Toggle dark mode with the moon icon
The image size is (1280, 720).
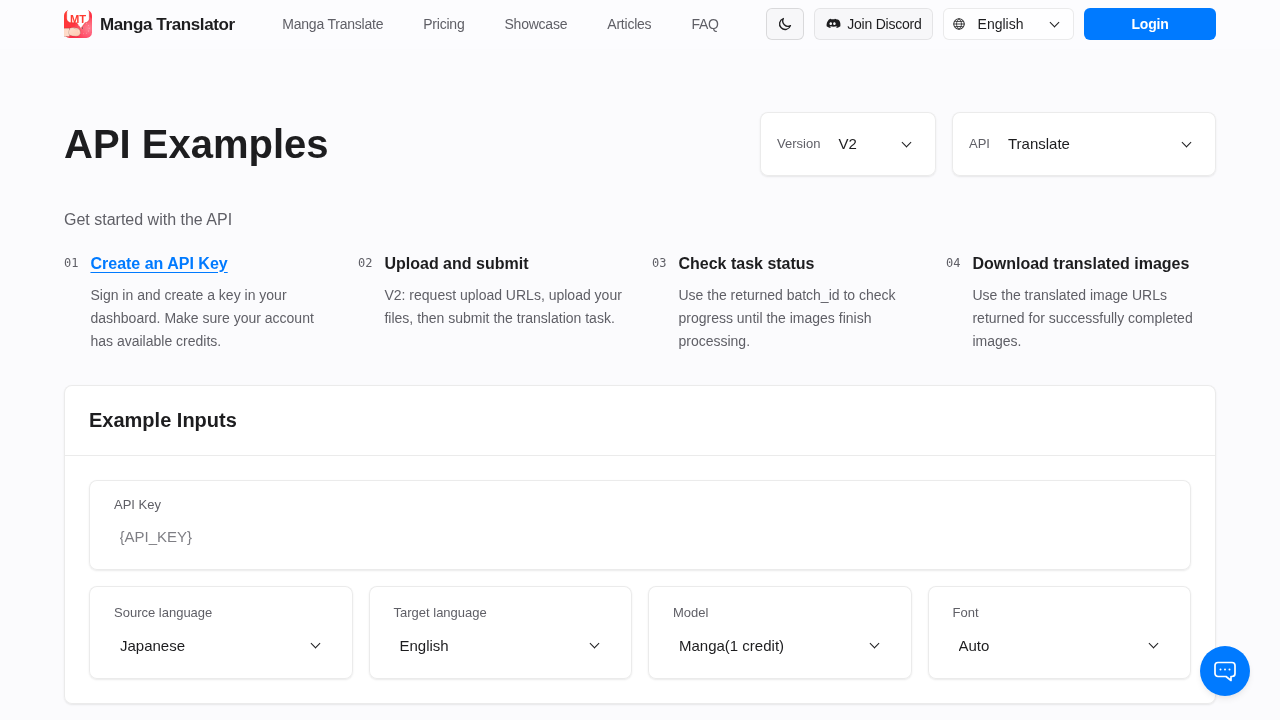click(785, 24)
